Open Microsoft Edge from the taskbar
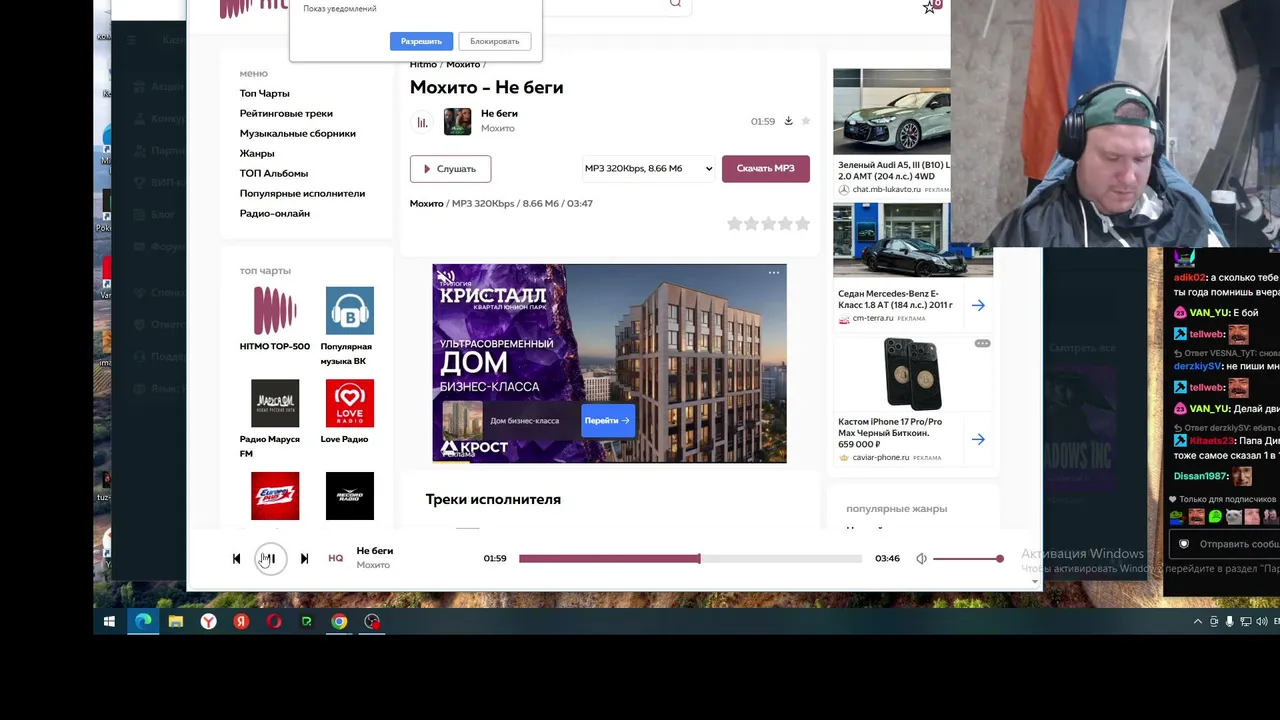Image resolution: width=1280 pixels, height=720 pixels. 143,622
